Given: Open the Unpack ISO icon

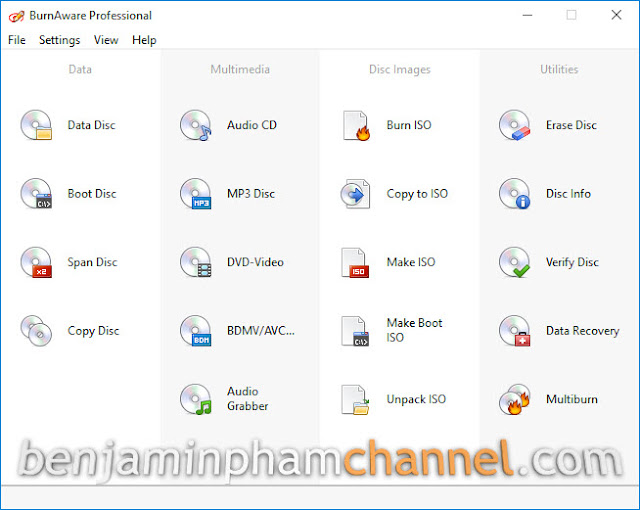Looking at the screenshot, I should pos(355,399).
